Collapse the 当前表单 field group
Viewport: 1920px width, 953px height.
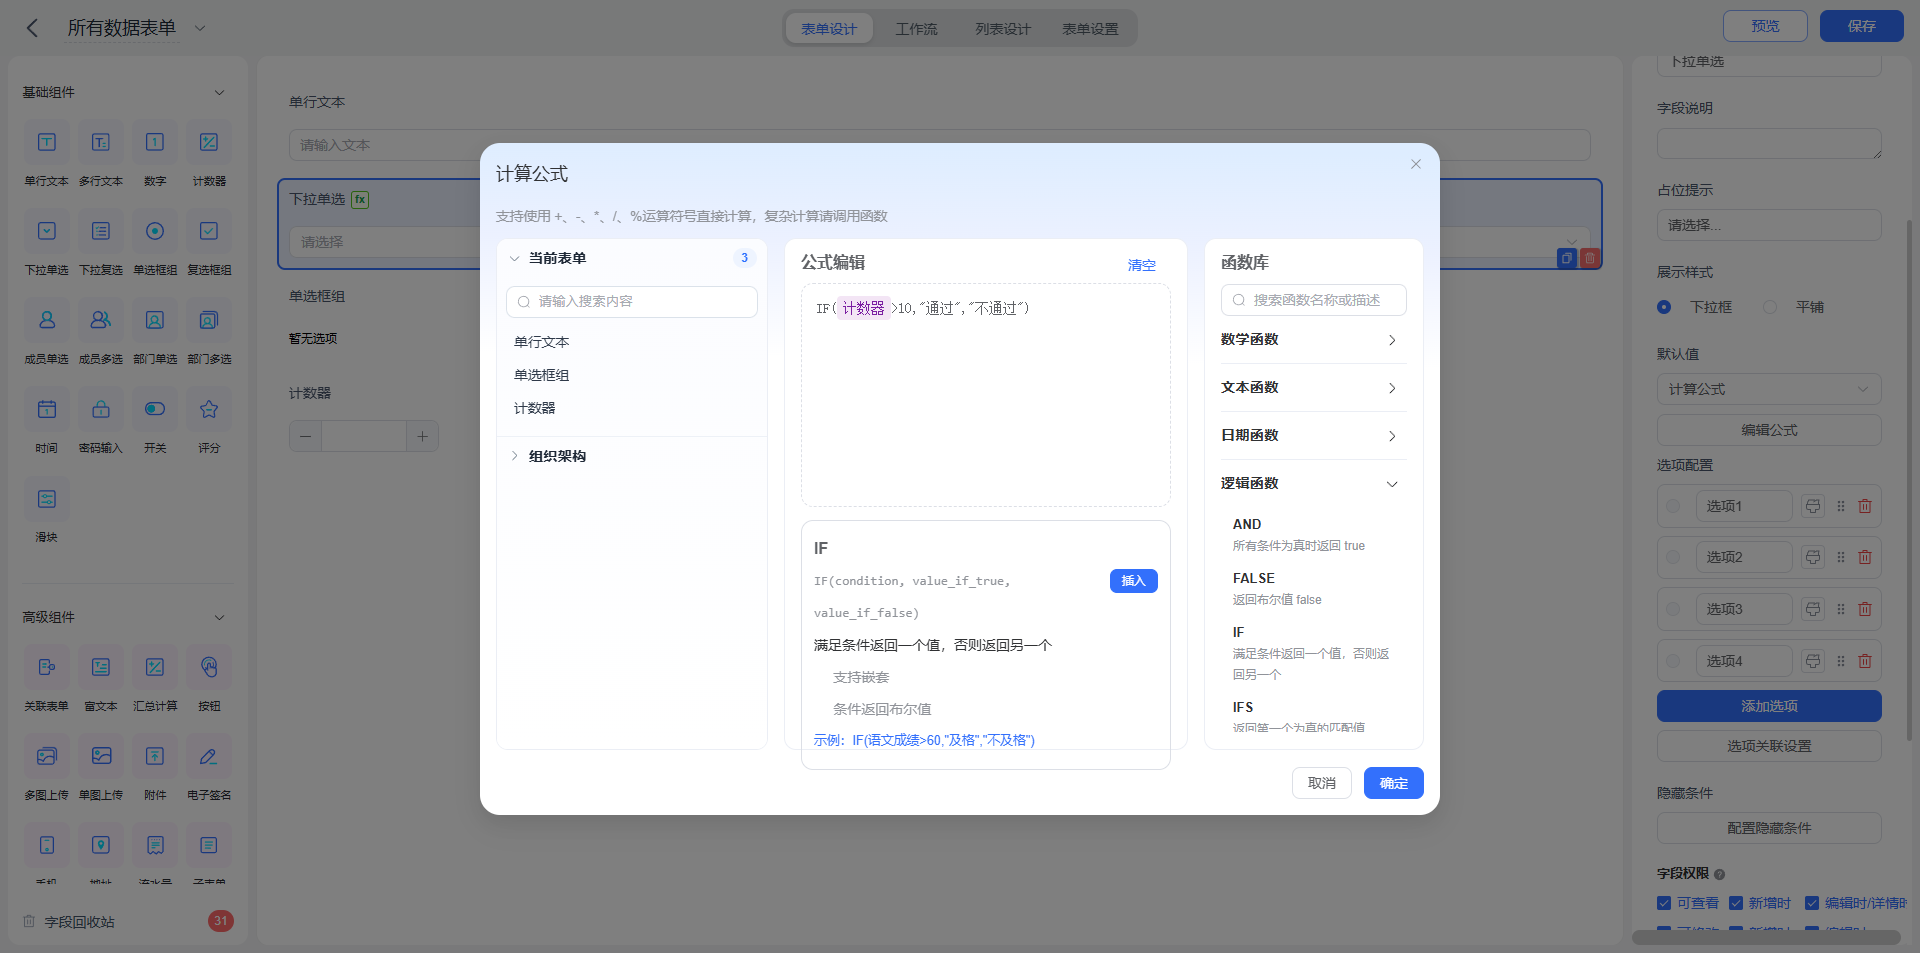515,258
